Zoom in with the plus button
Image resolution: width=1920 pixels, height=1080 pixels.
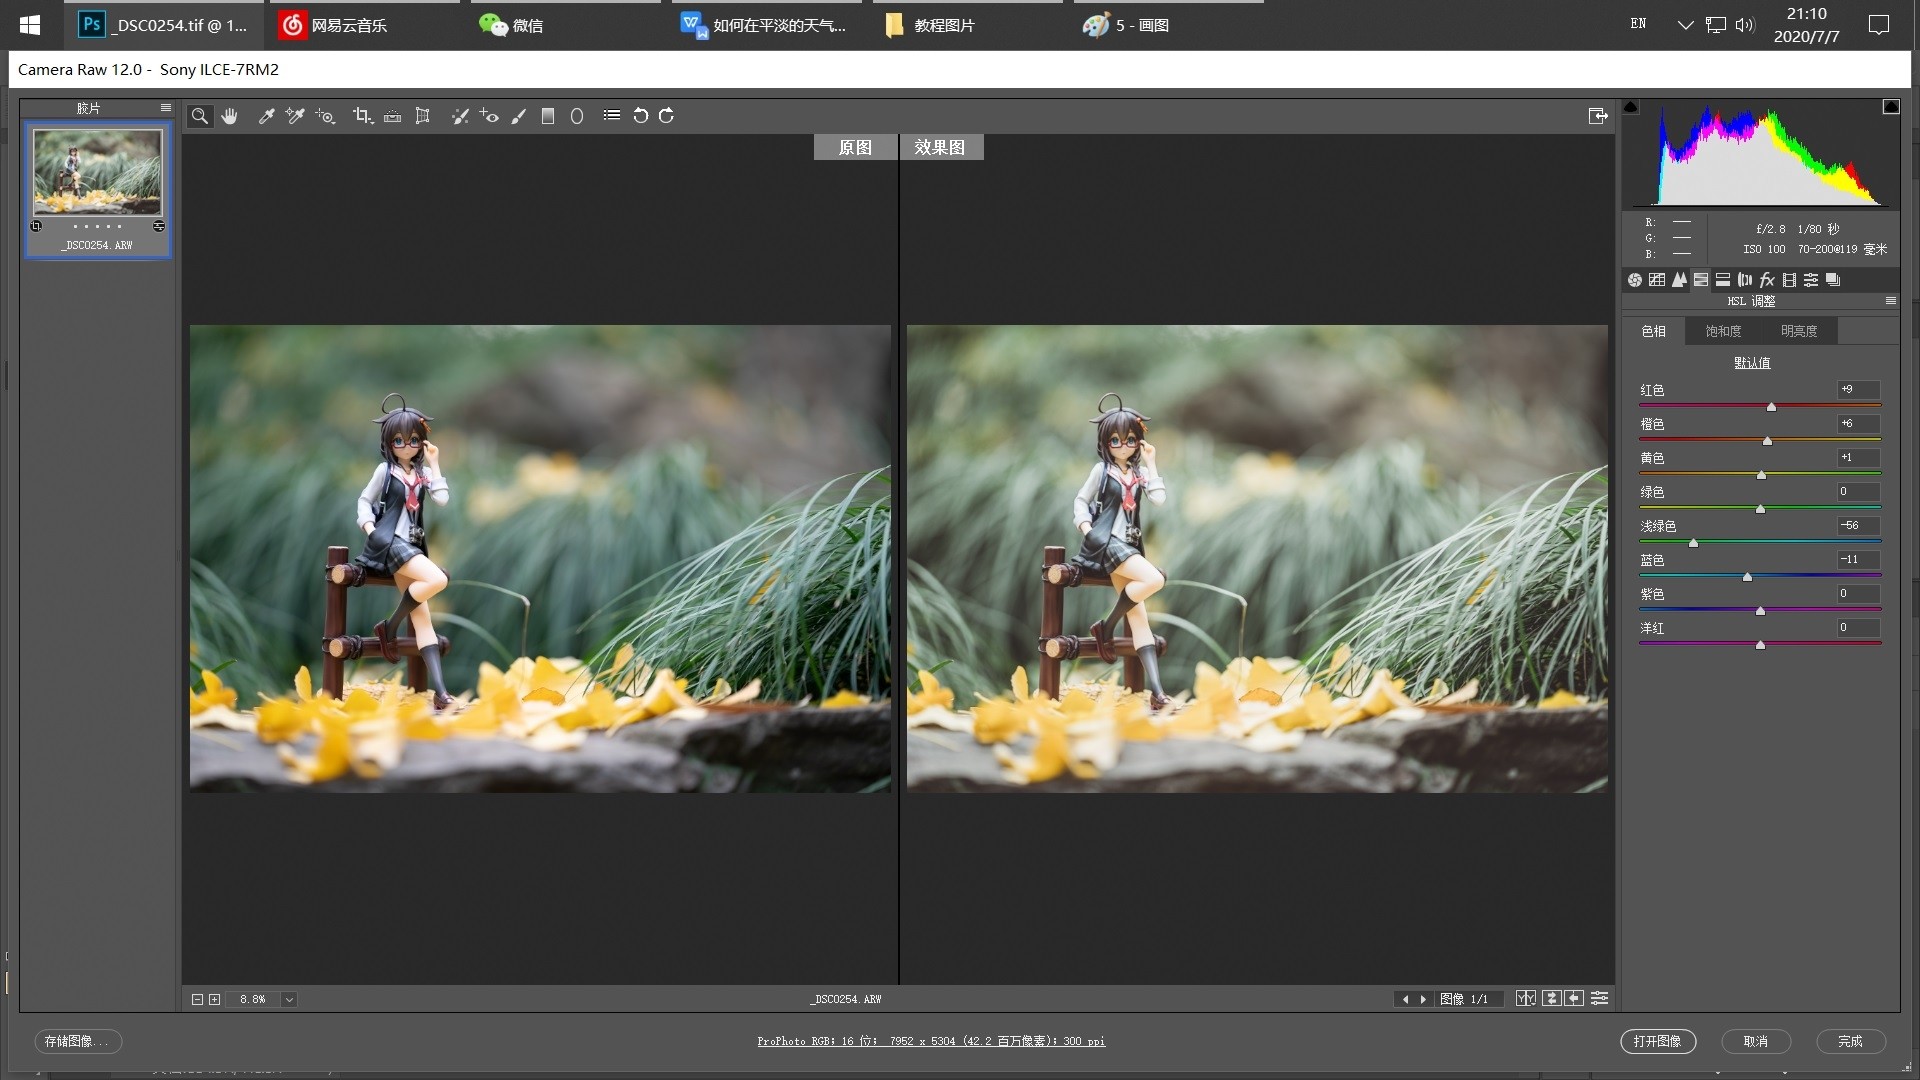[214, 999]
